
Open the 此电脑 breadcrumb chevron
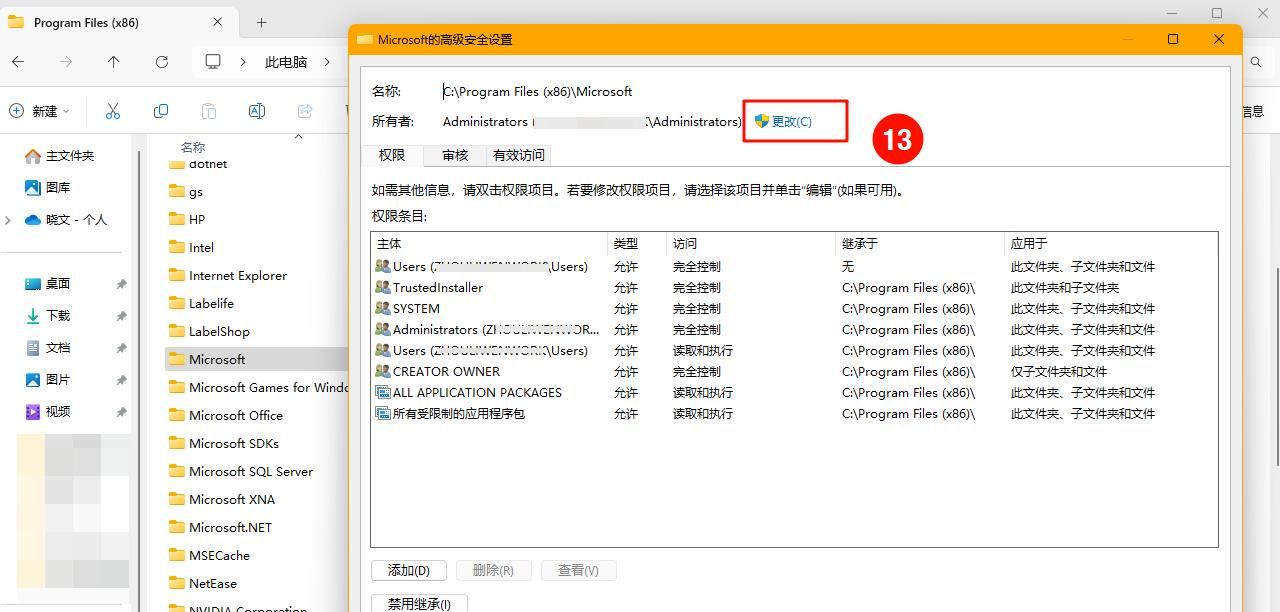(x=328, y=61)
